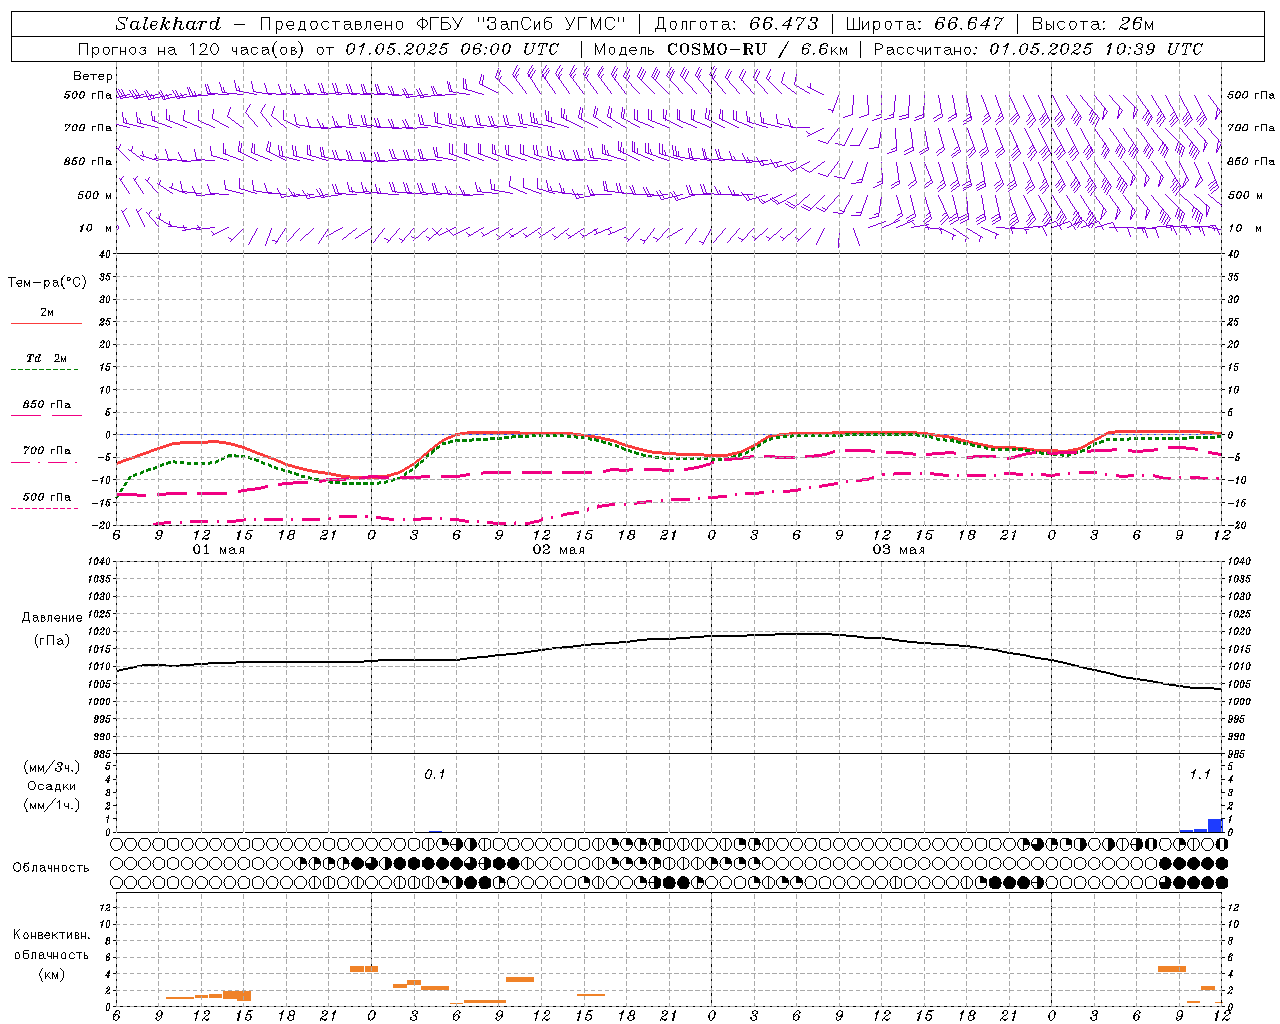Click the Конвективн. облачность label
The width and height of the screenshot is (1280, 1024).
(52, 945)
